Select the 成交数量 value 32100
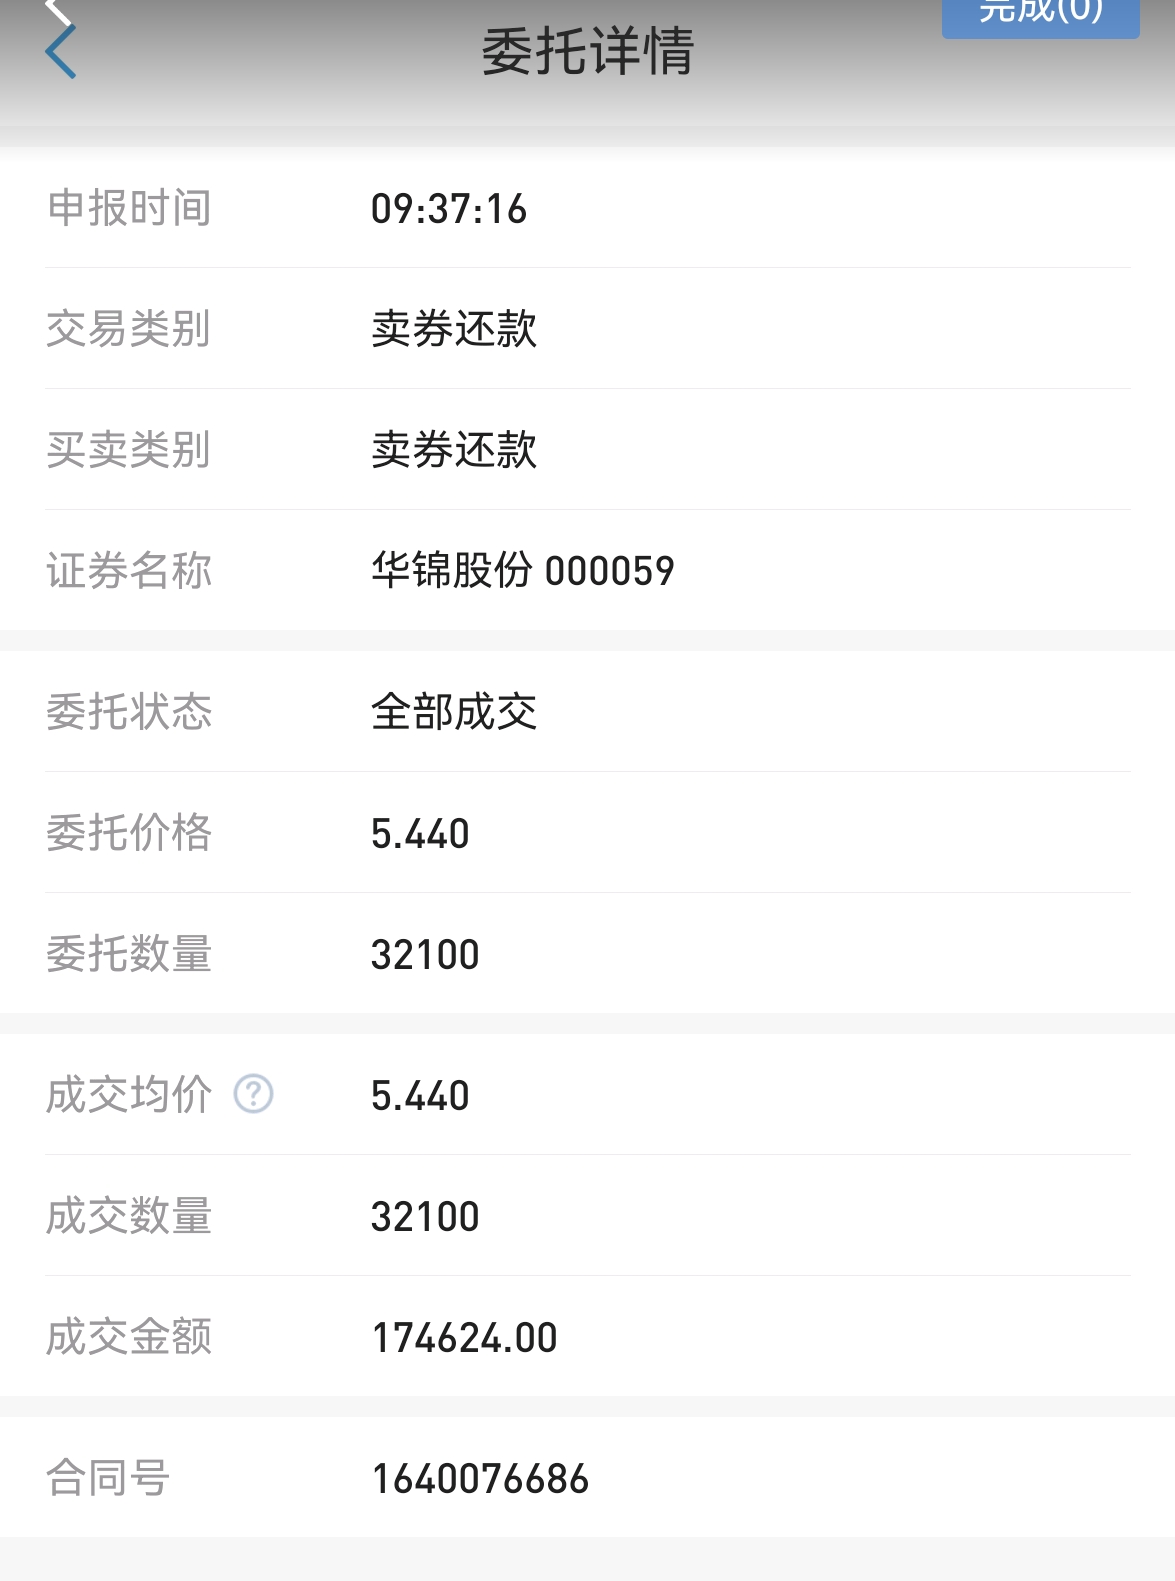The height and width of the screenshot is (1581, 1175). tap(425, 1217)
